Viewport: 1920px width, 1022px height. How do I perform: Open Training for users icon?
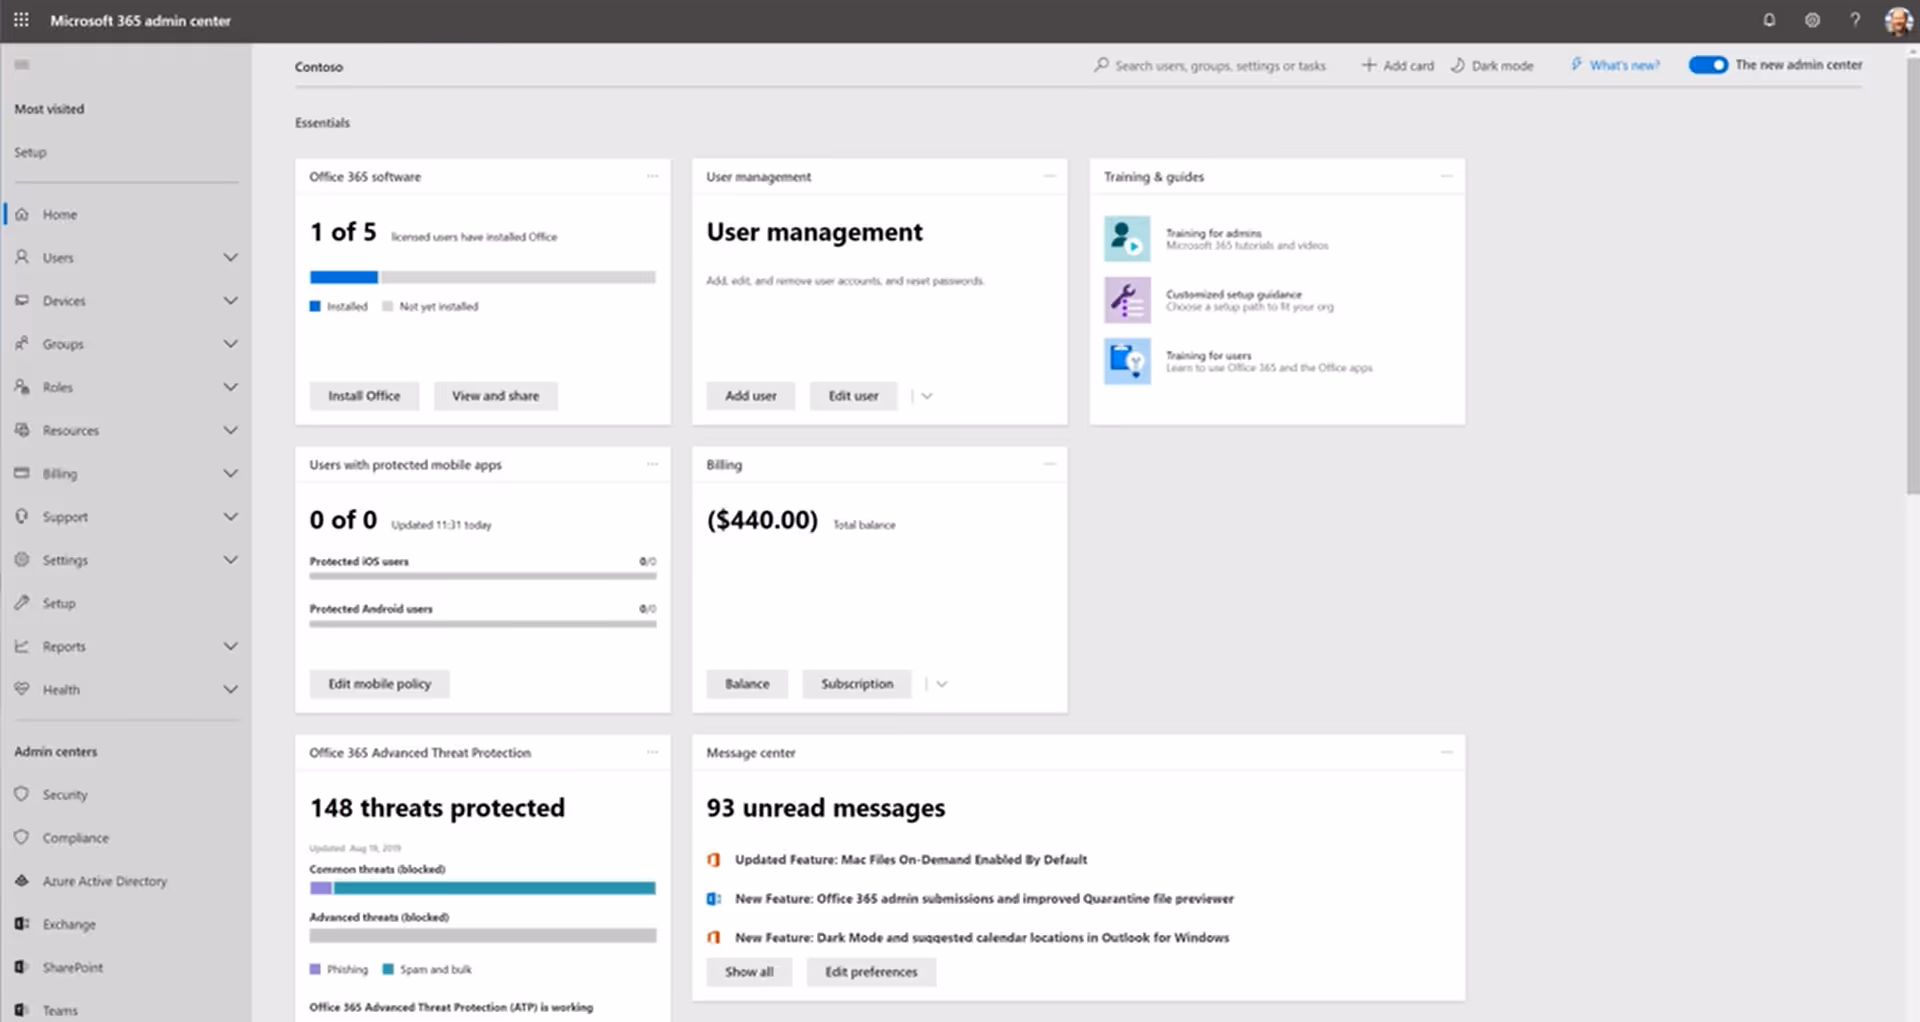pyautogui.click(x=1127, y=361)
